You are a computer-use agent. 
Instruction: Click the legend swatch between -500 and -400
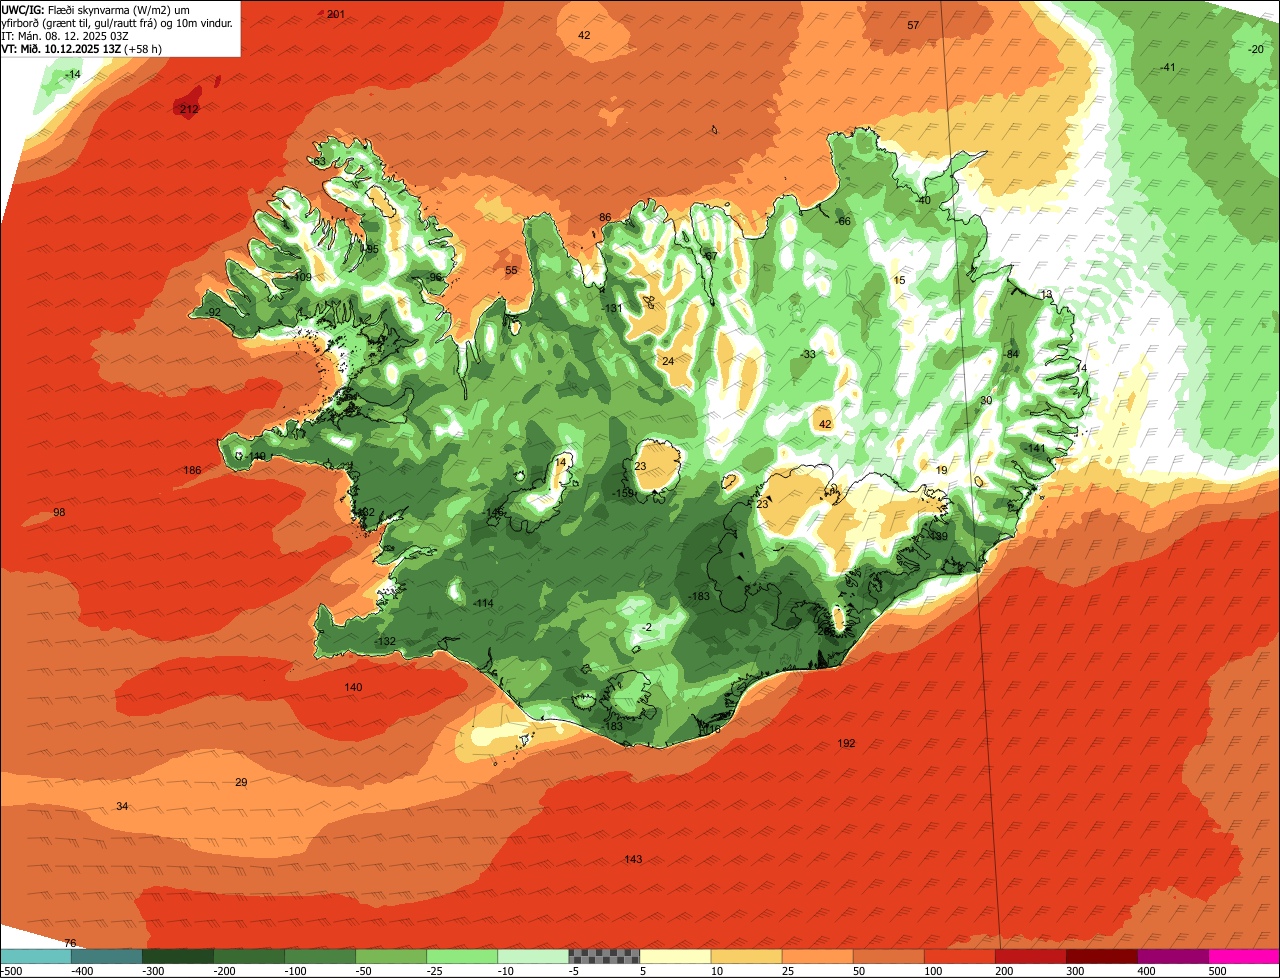coord(36,956)
